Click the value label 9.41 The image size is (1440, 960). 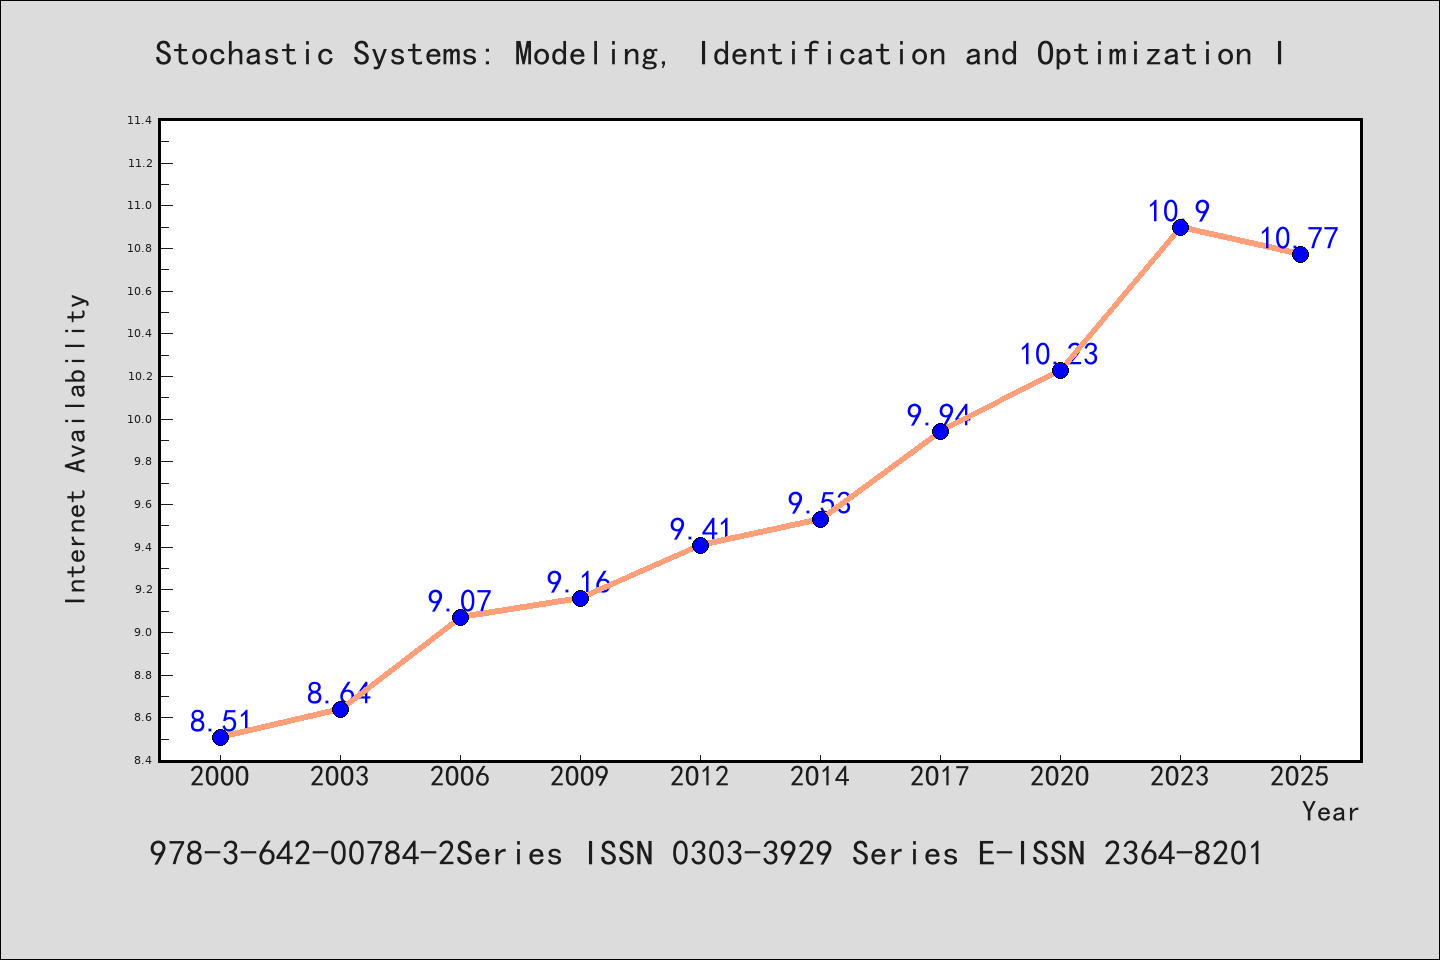[700, 529]
